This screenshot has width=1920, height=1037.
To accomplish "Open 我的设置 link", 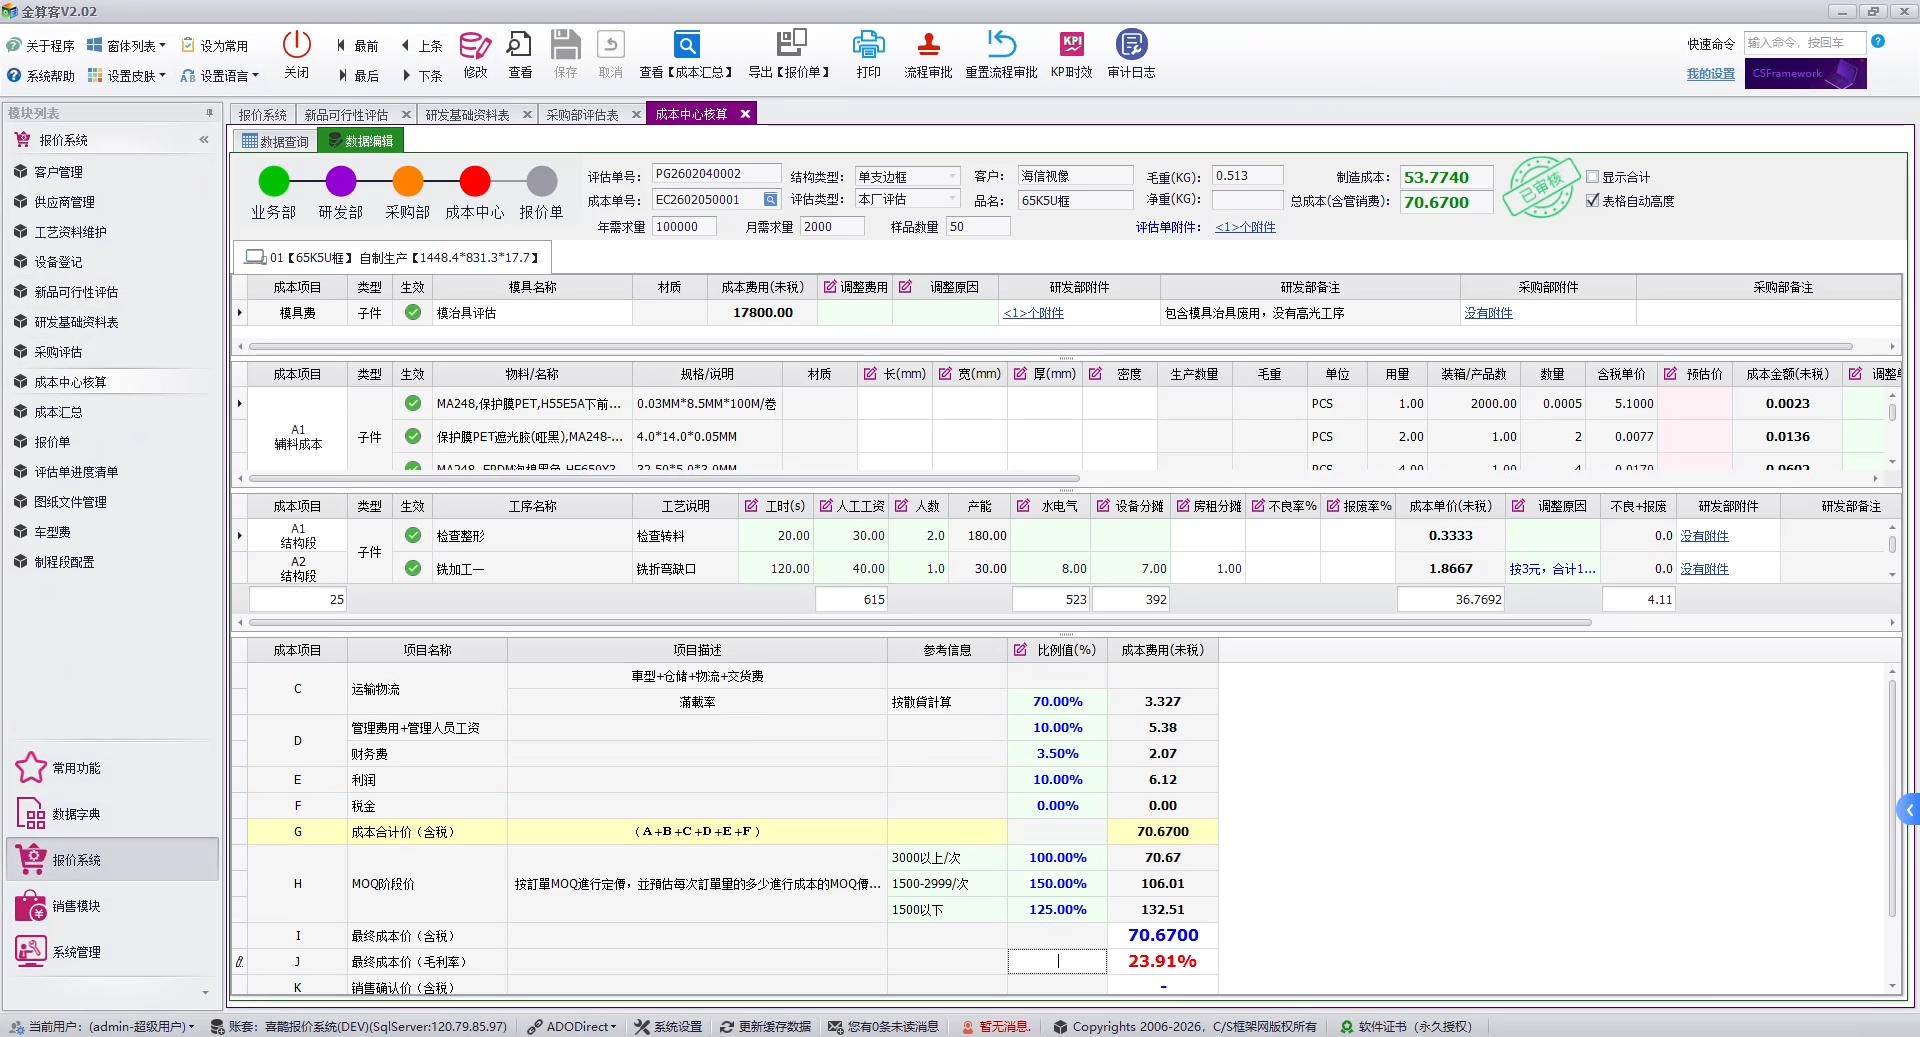I will [1711, 74].
